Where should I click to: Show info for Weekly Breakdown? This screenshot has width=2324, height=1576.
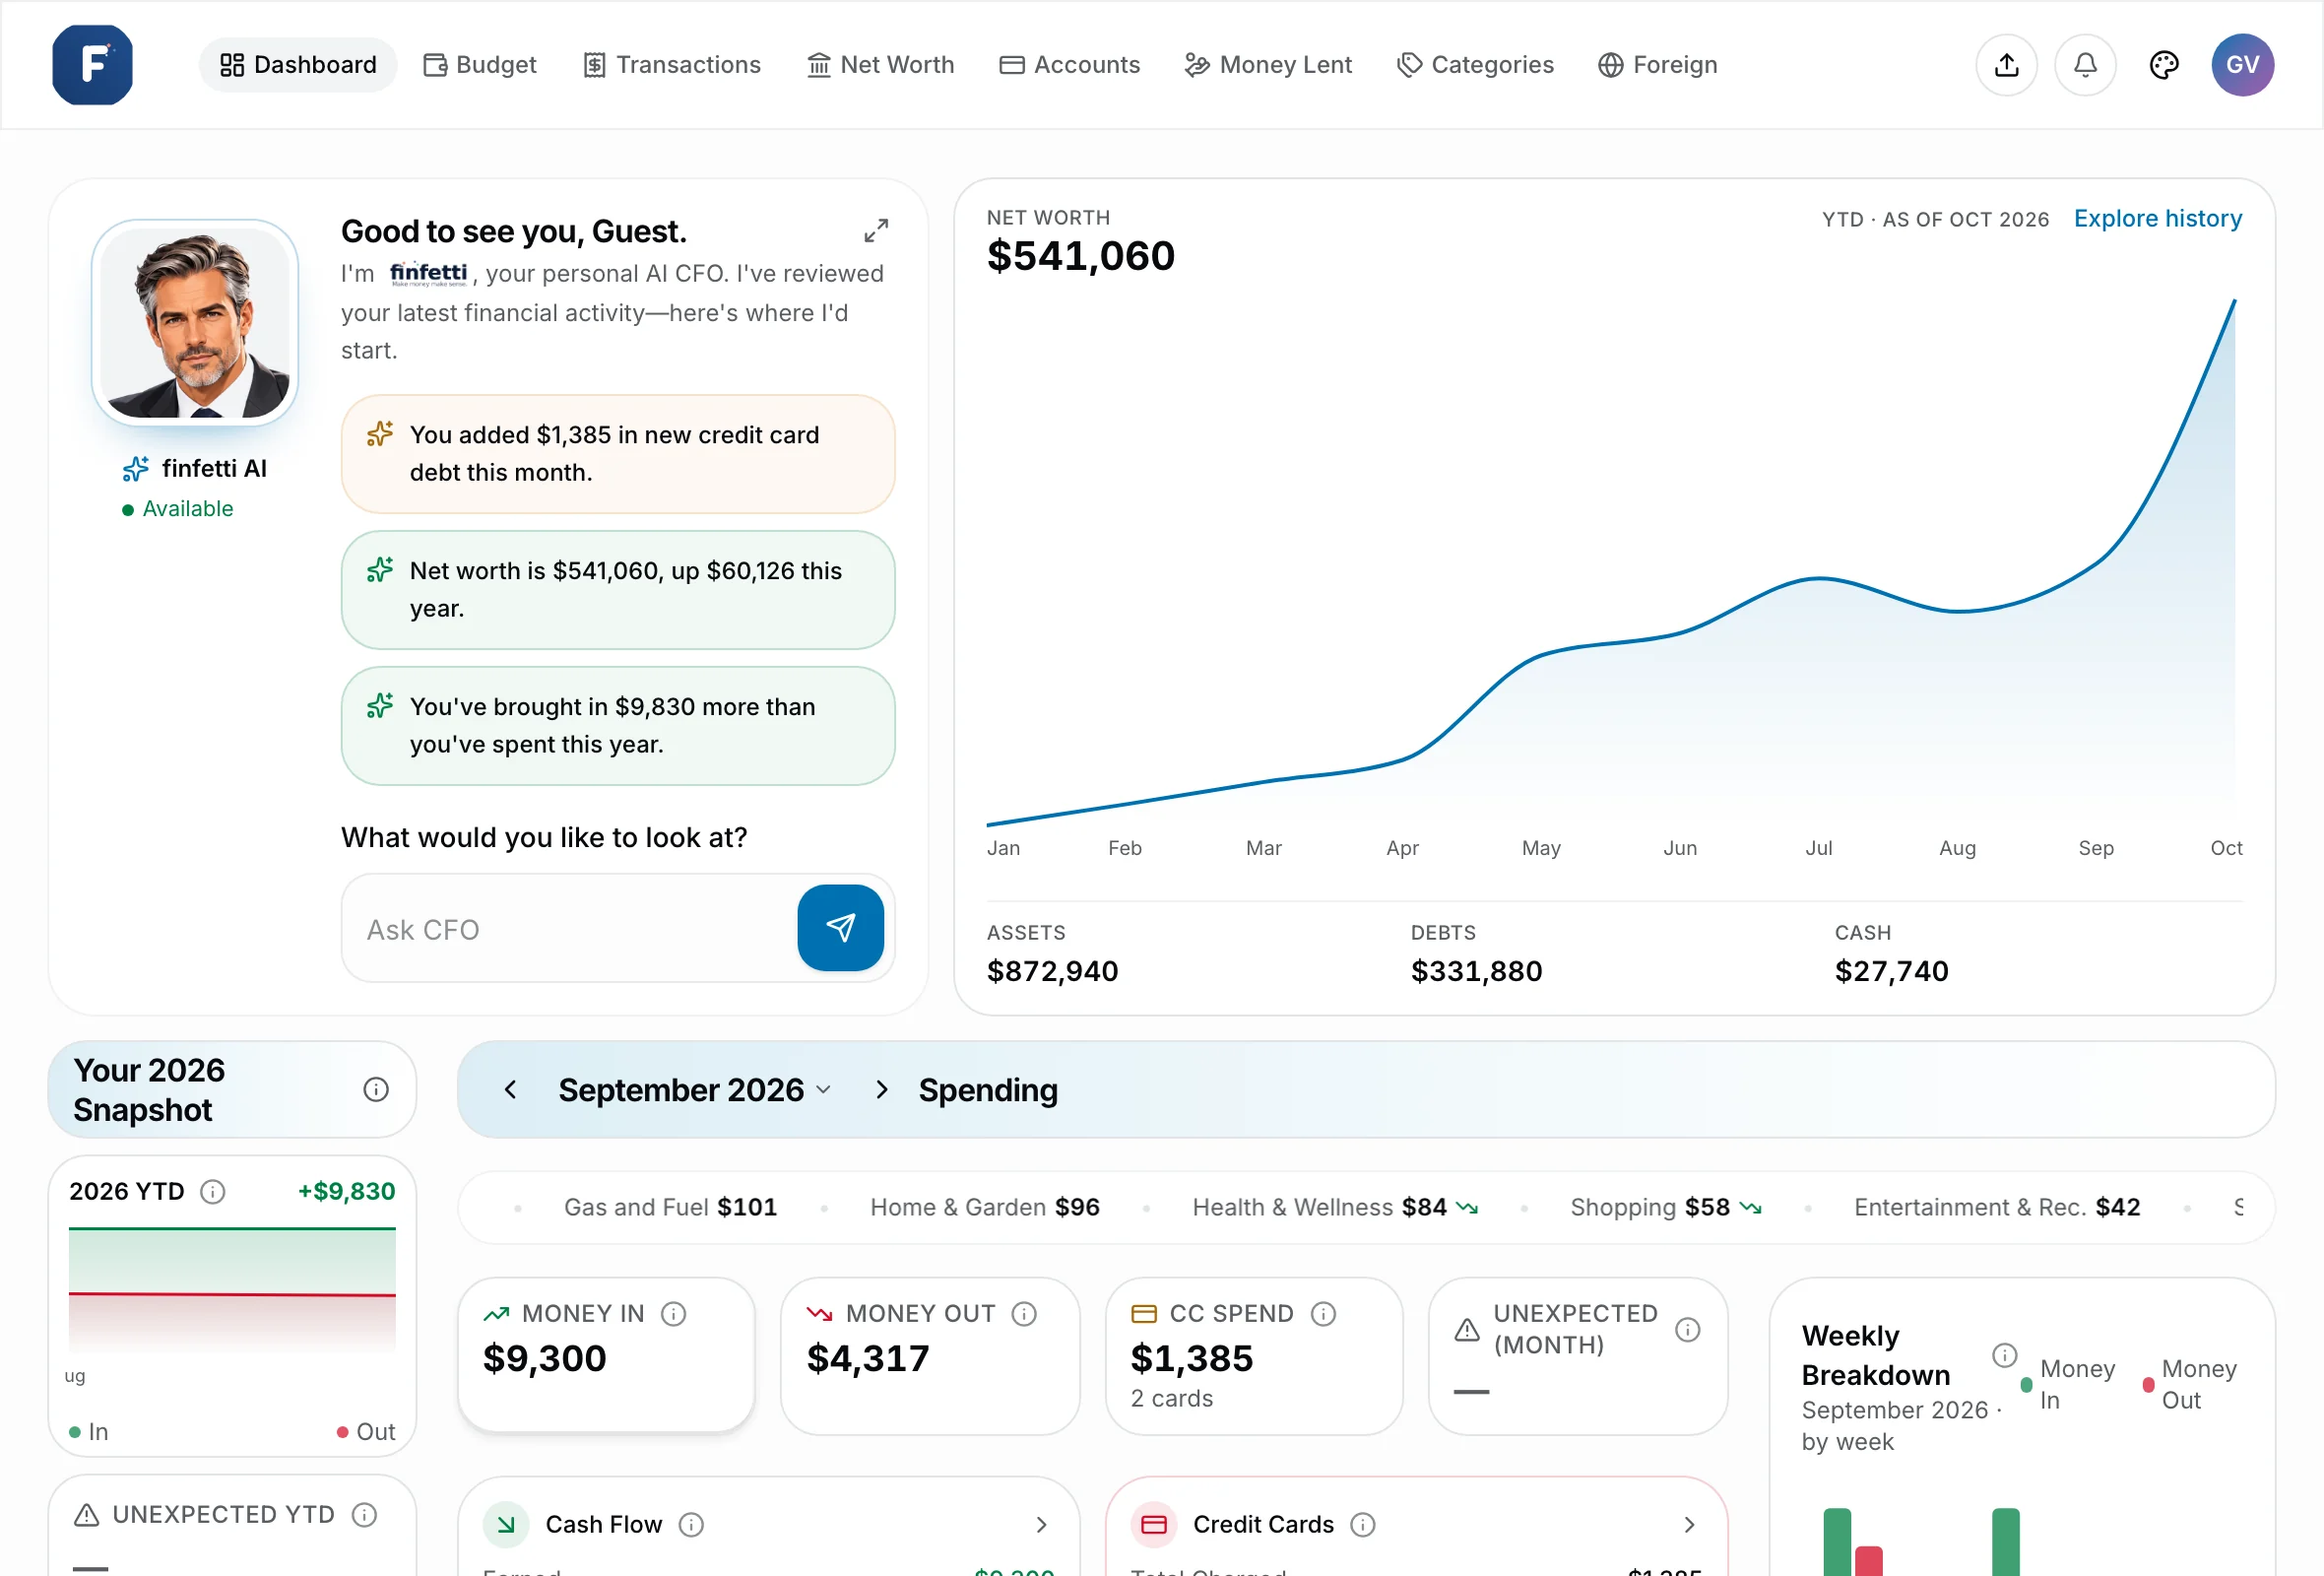(x=2004, y=1355)
